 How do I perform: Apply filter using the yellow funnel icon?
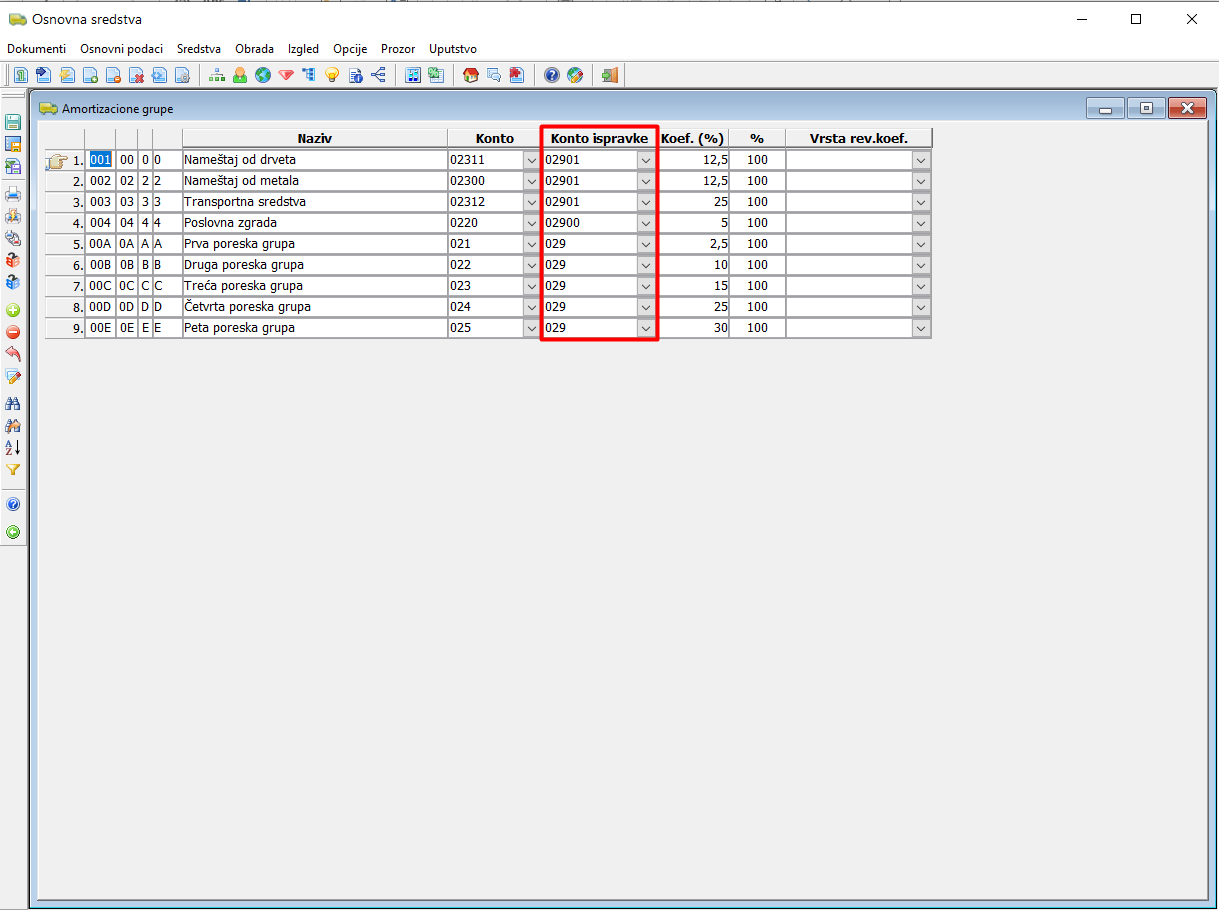[x=13, y=469]
